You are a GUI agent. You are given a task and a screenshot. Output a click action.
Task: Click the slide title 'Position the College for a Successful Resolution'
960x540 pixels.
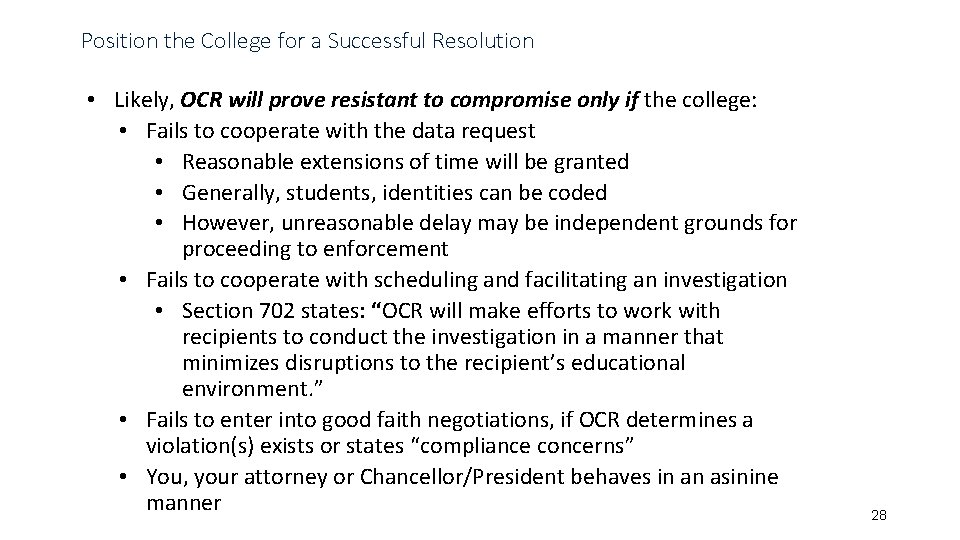[307, 41]
